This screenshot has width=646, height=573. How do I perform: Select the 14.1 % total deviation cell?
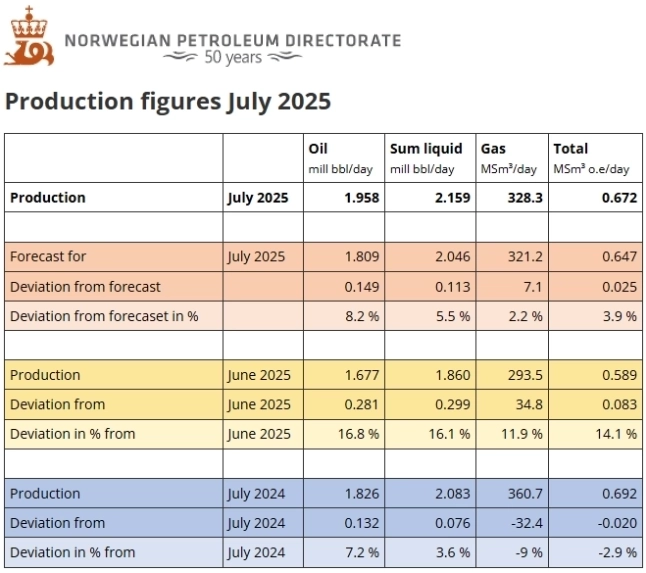617,434
